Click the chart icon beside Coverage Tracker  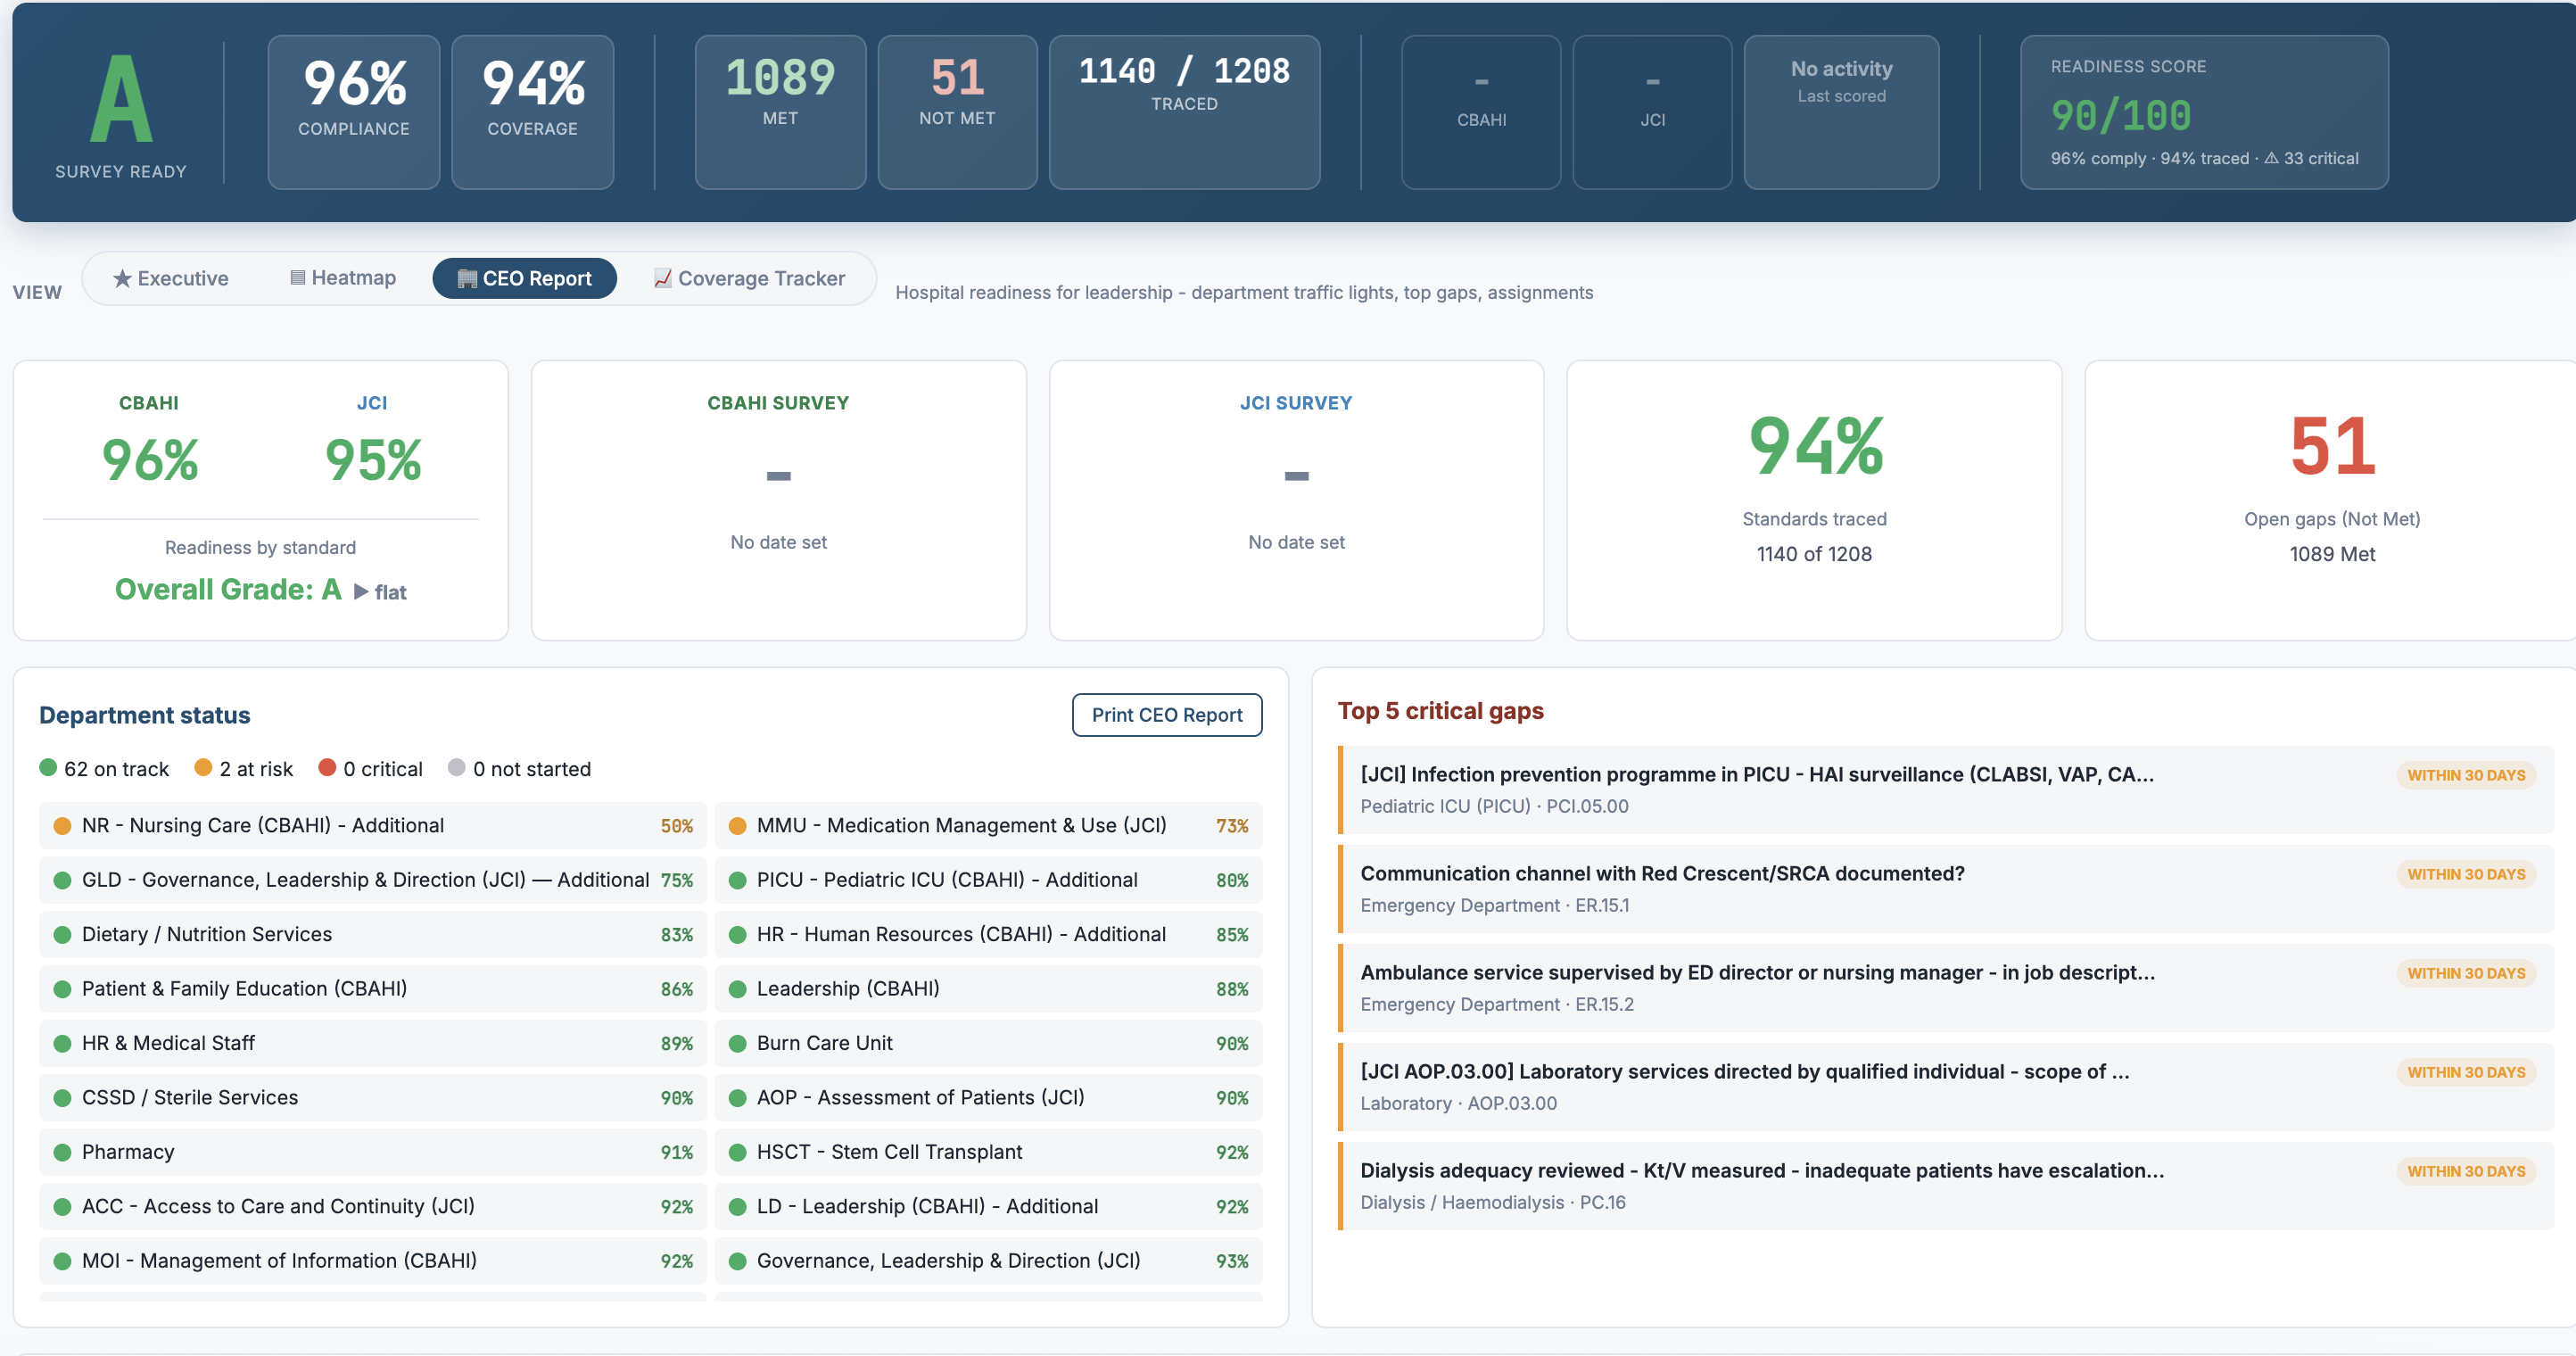661,278
